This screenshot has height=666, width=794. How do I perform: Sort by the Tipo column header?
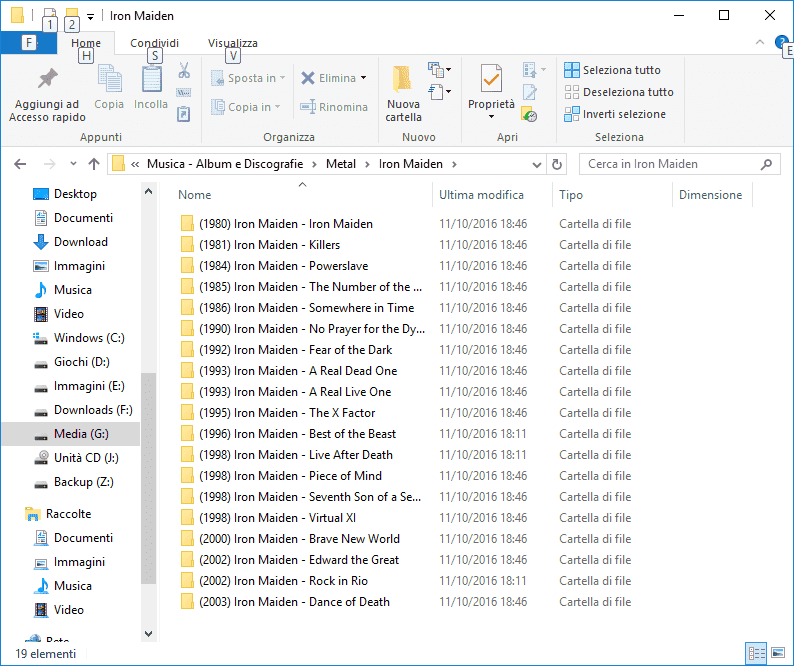[571, 195]
